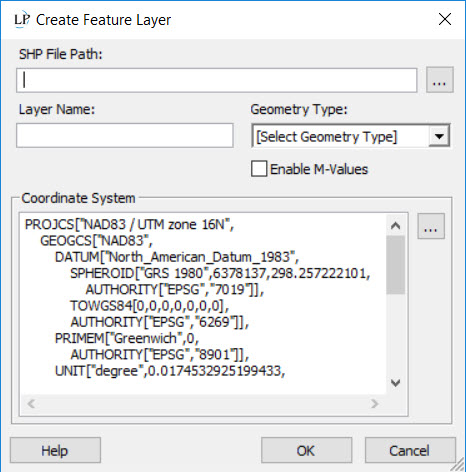
Task: Click the DATUM["North_American_Datum_1983" line
Action: [177, 257]
